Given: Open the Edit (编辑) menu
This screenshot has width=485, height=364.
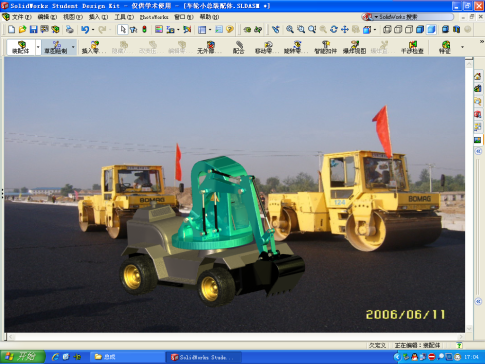Looking at the screenshot, I should pyautogui.click(x=47, y=17).
